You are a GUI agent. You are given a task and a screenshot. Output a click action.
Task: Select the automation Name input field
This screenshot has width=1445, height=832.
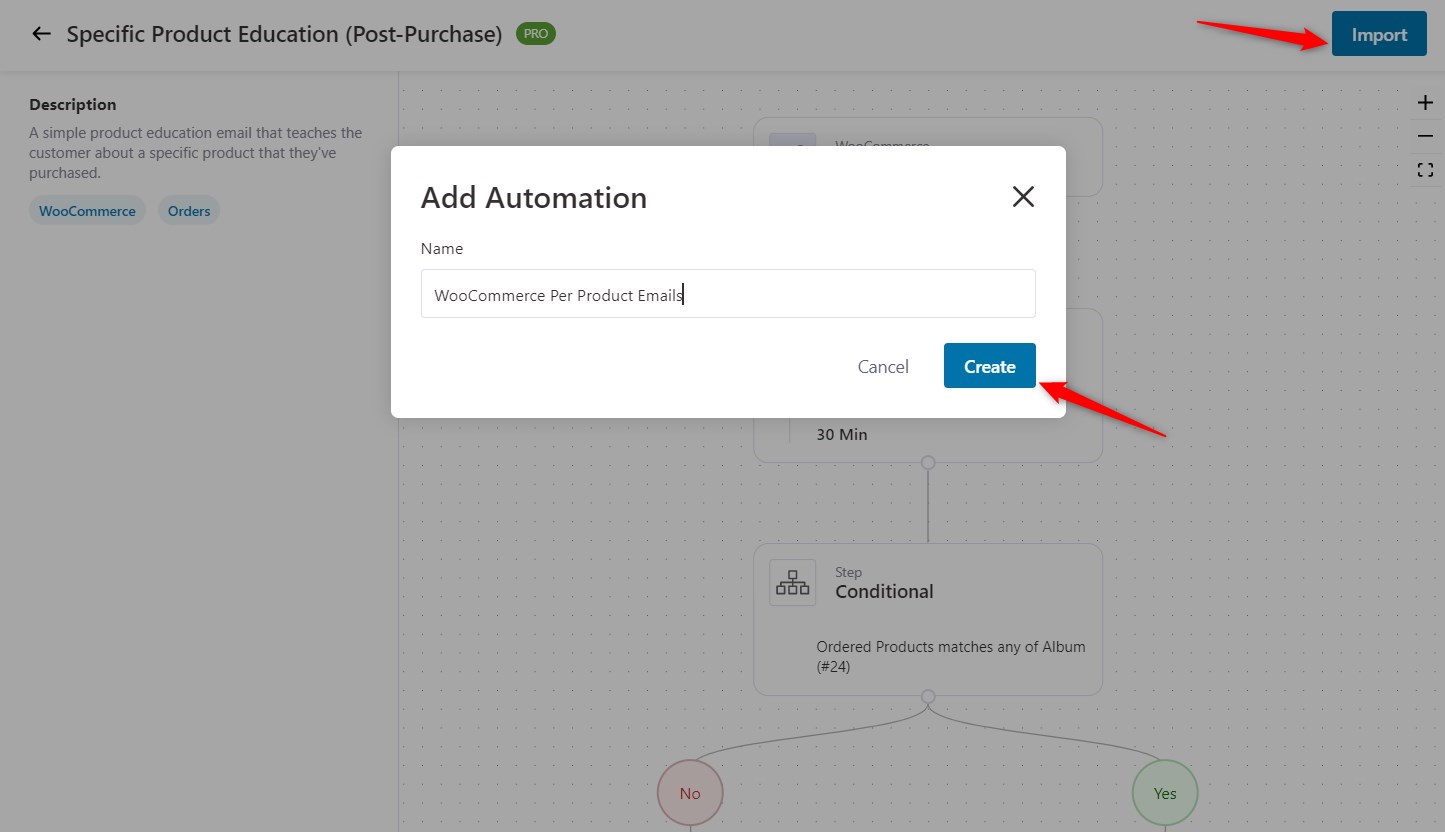(727, 293)
